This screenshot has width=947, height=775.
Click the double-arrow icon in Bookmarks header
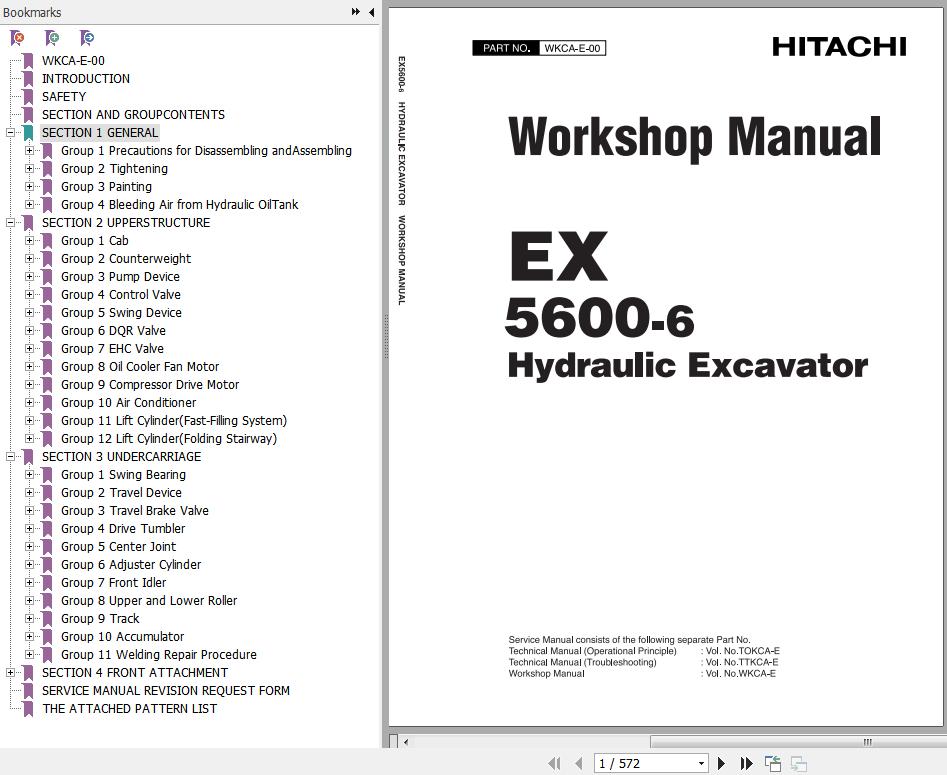point(355,12)
